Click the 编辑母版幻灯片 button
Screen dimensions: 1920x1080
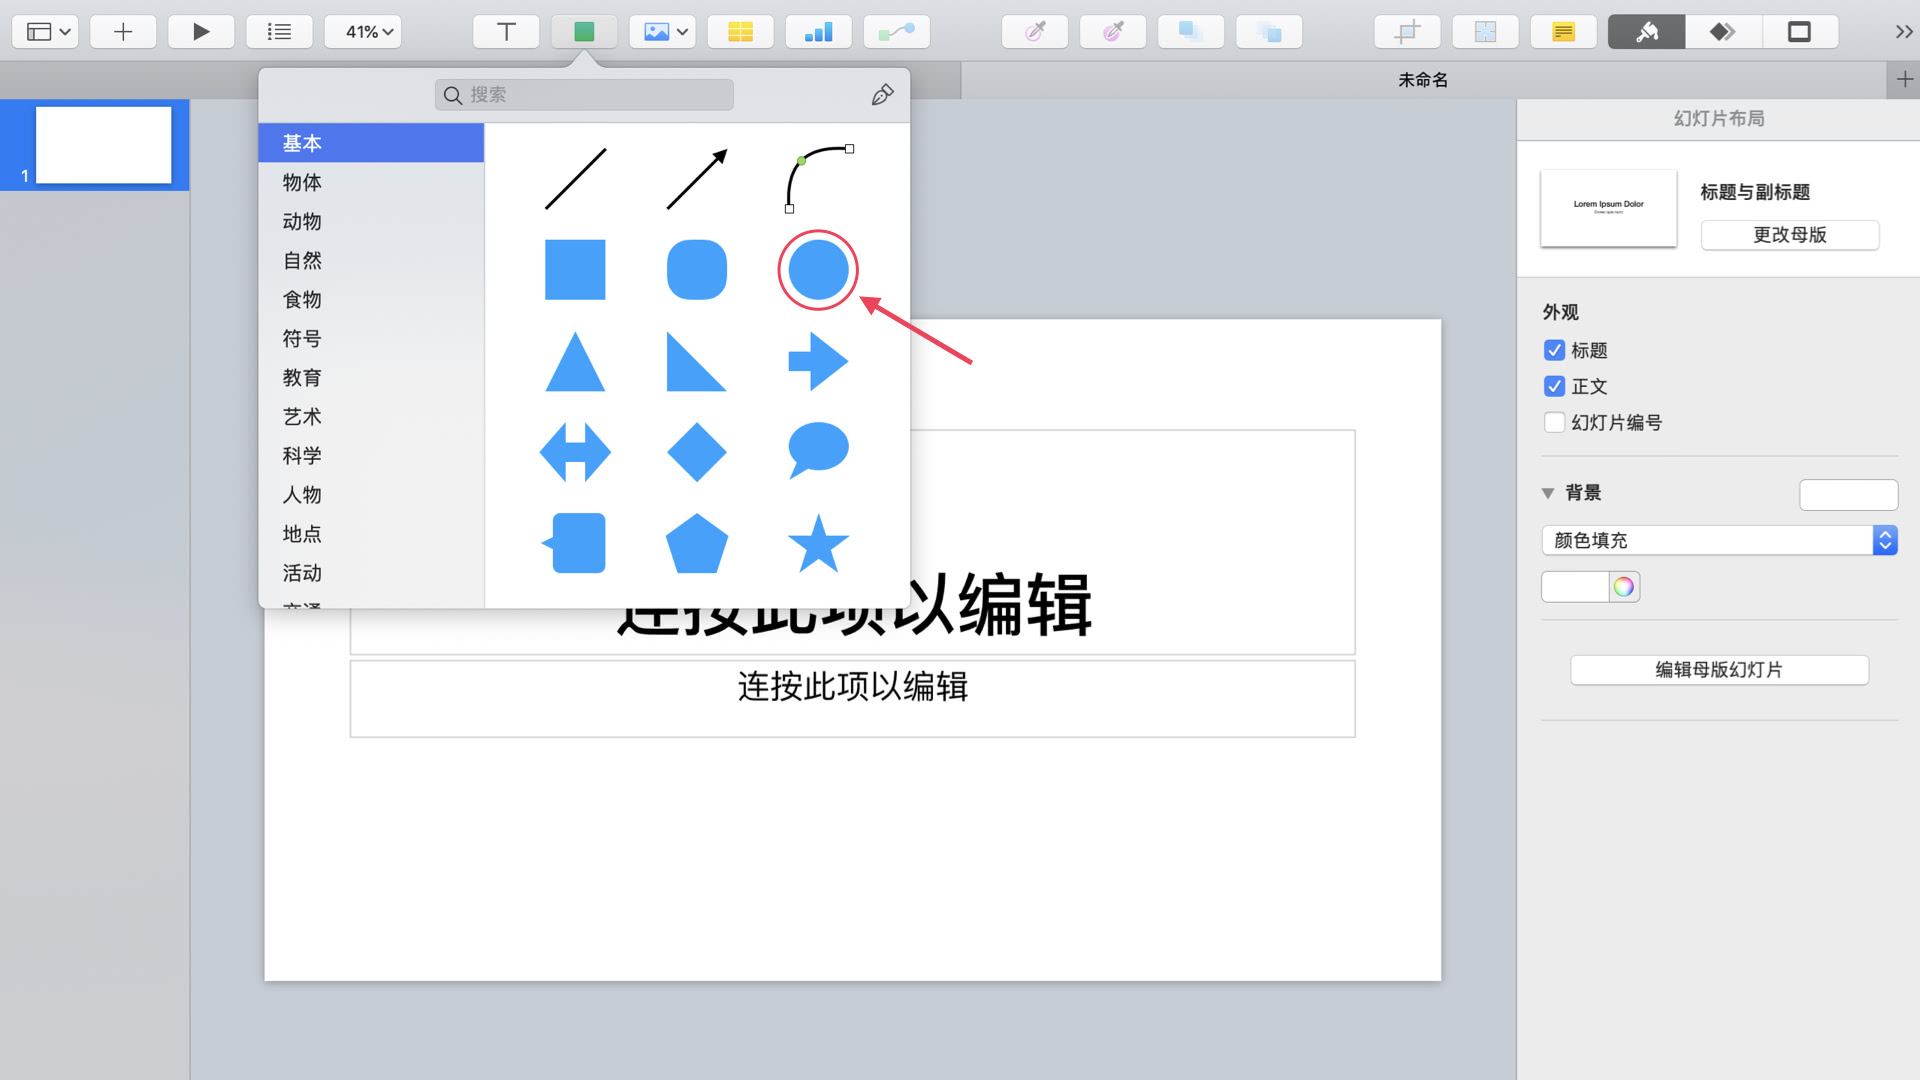1719,669
